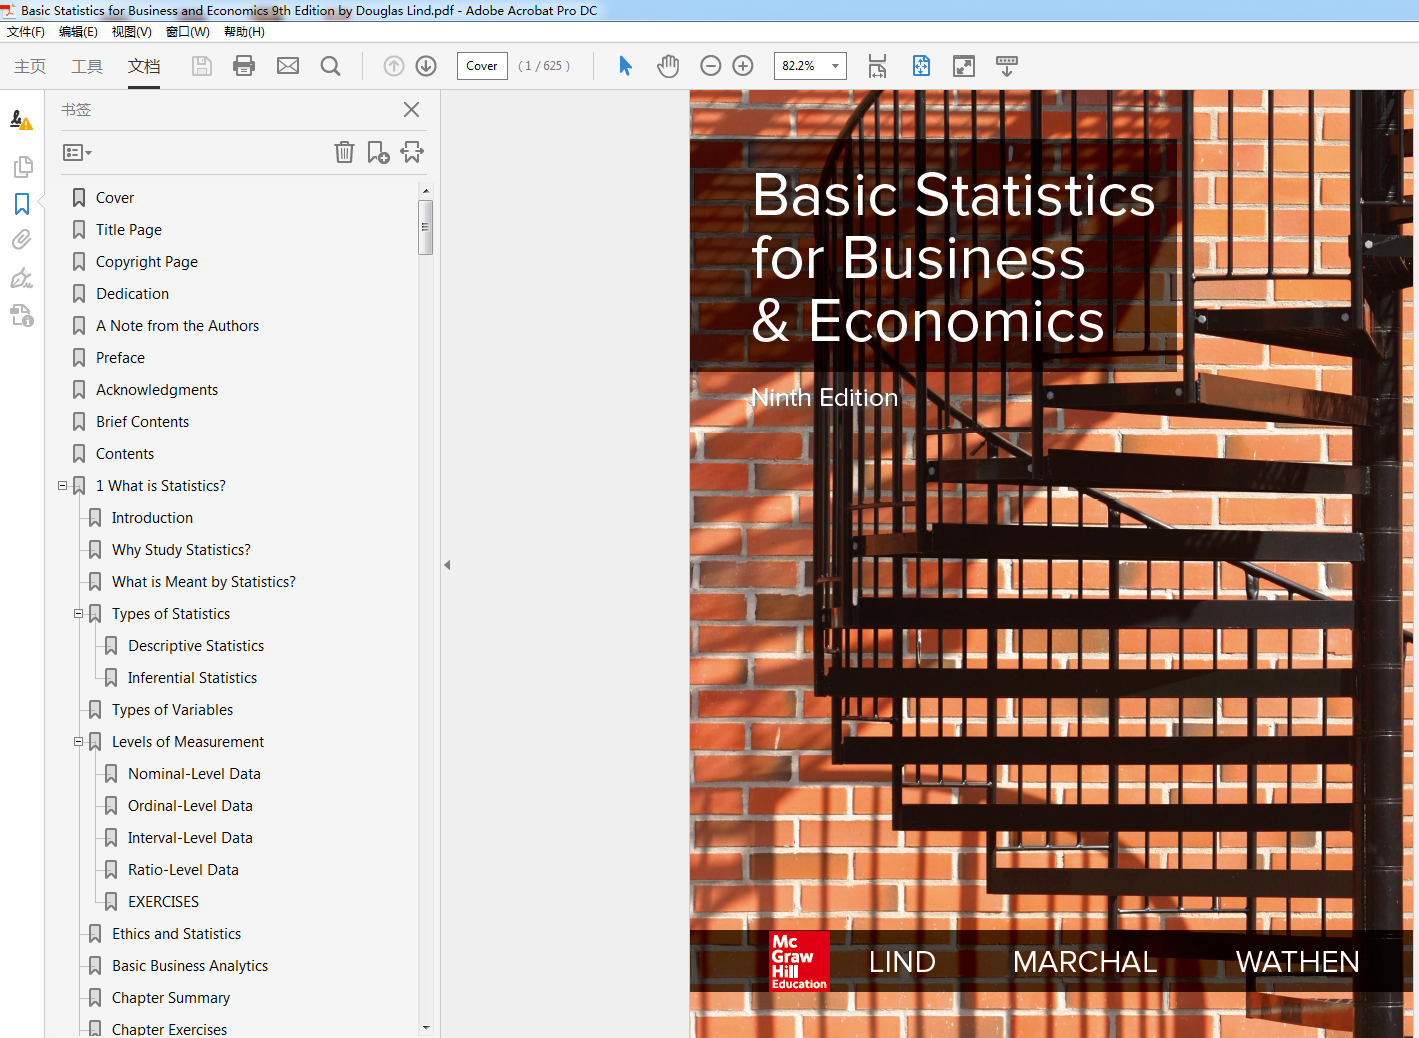Click the Email envelope icon
This screenshot has width=1419, height=1038.
288,66
